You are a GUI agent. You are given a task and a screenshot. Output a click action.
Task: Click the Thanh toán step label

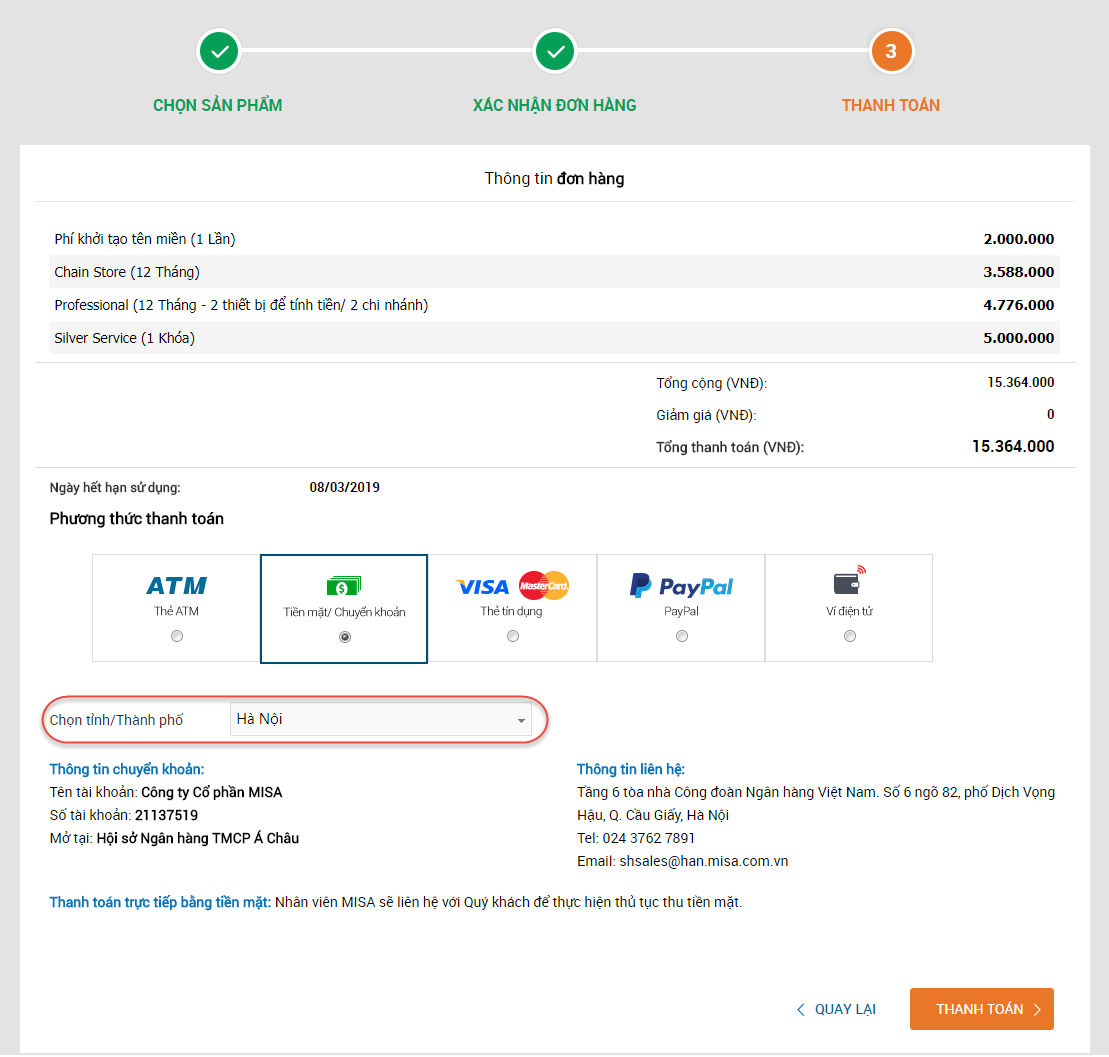(x=891, y=105)
